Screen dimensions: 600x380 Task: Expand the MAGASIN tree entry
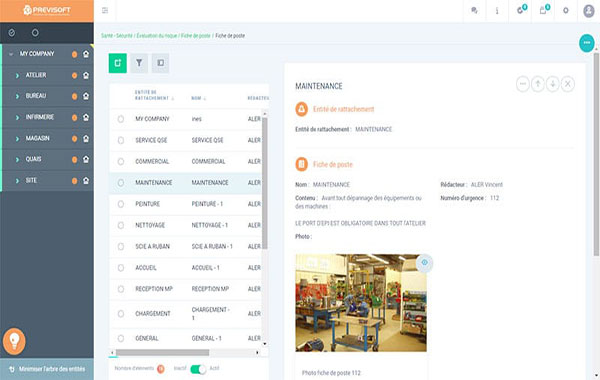point(17,139)
